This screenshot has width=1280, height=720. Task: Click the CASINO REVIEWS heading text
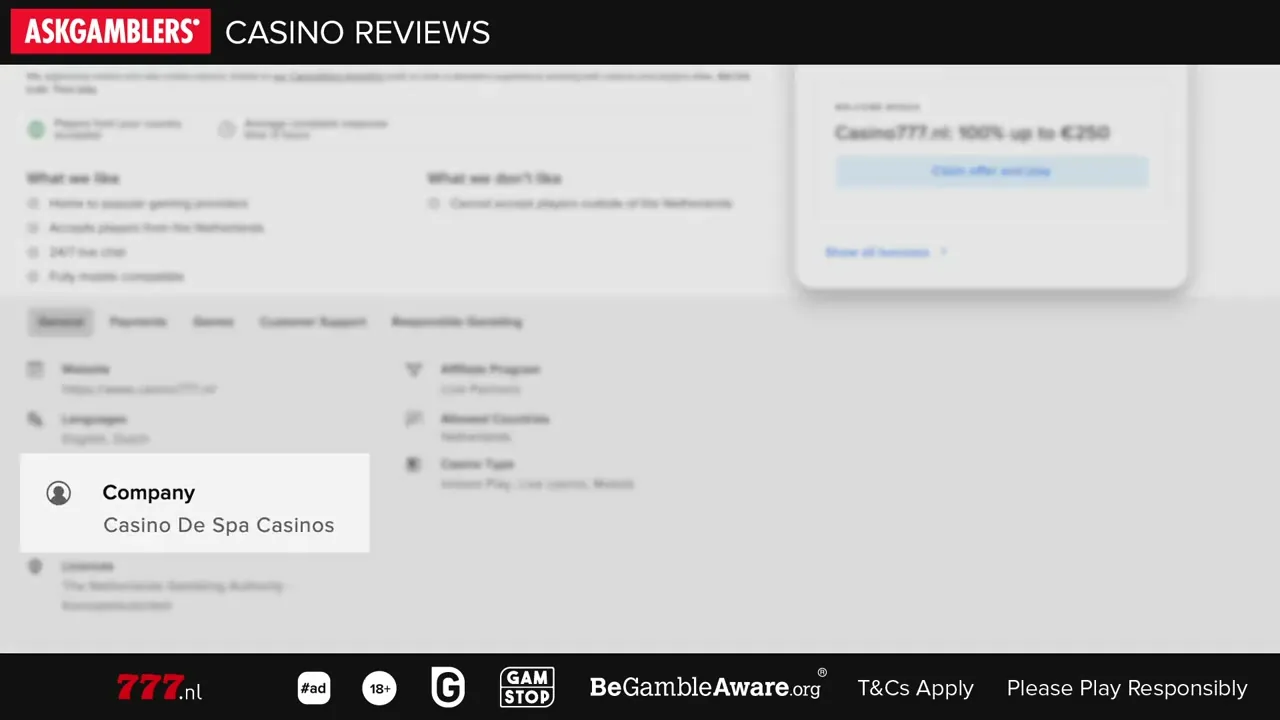tap(358, 33)
